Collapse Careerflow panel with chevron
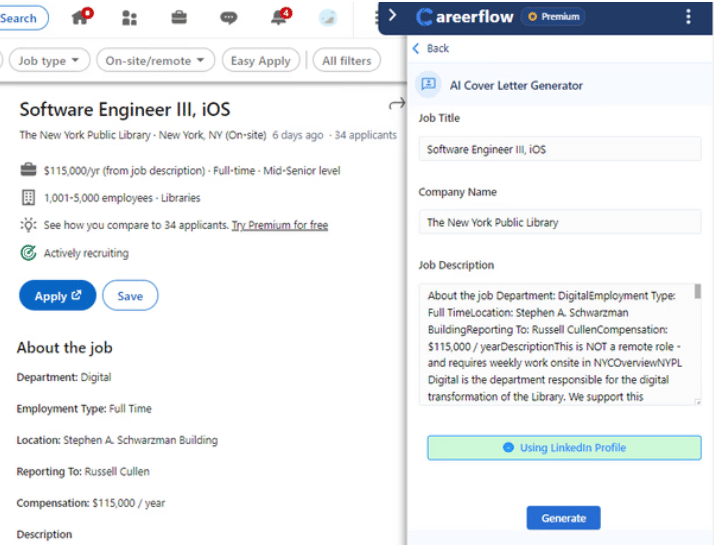 (x=393, y=15)
